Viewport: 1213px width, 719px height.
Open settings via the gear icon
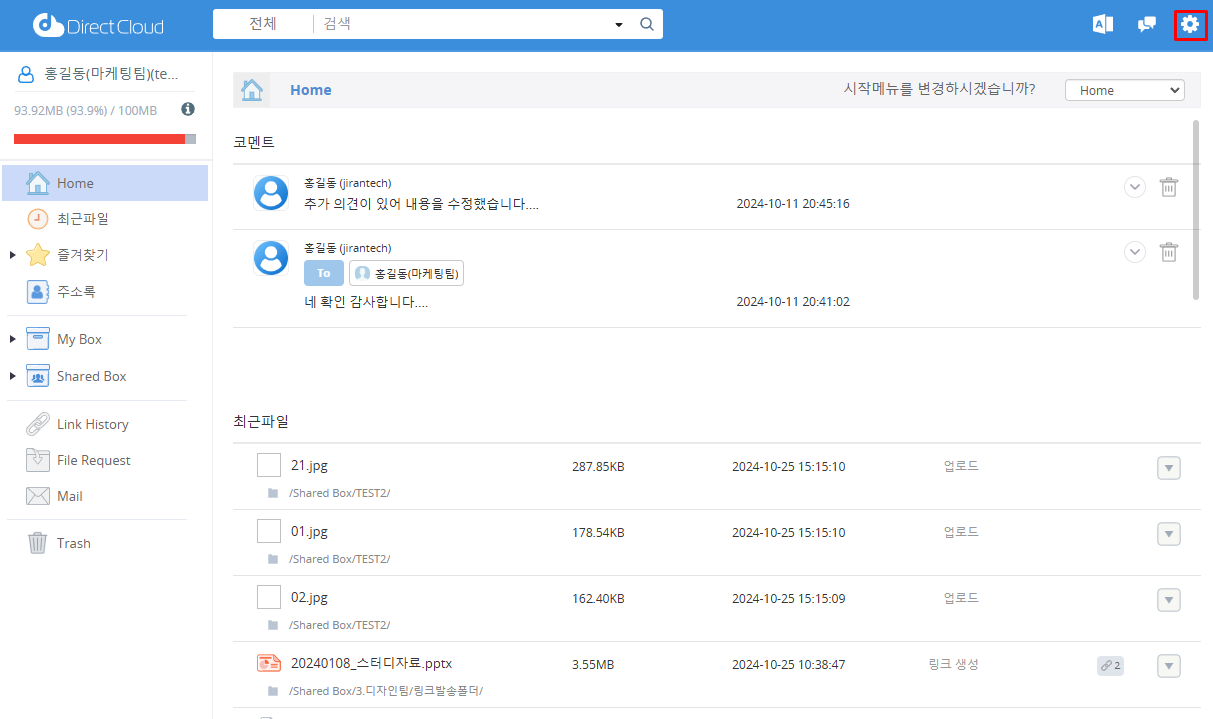(1189, 25)
